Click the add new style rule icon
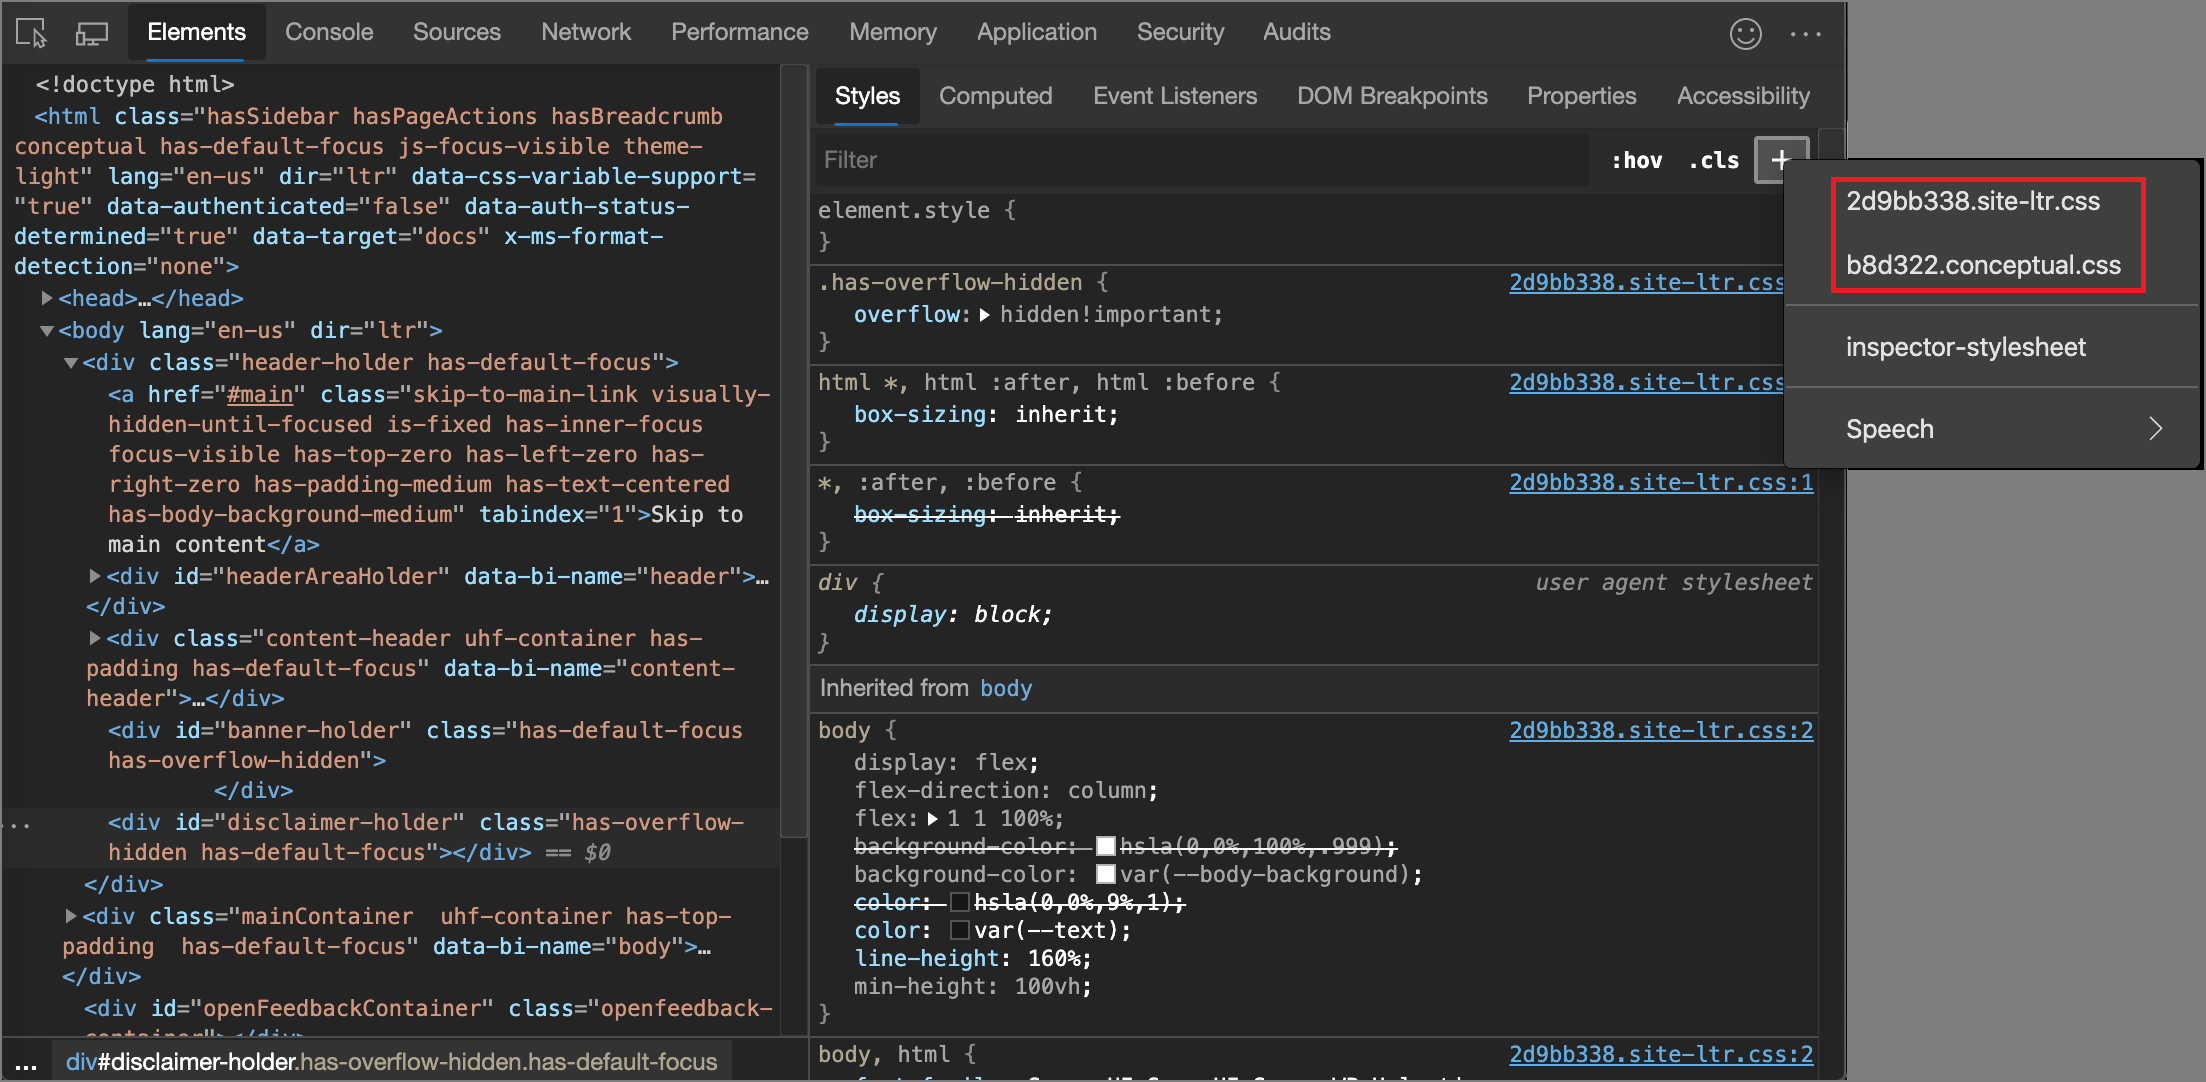This screenshot has height=1082, width=2206. point(1780,159)
